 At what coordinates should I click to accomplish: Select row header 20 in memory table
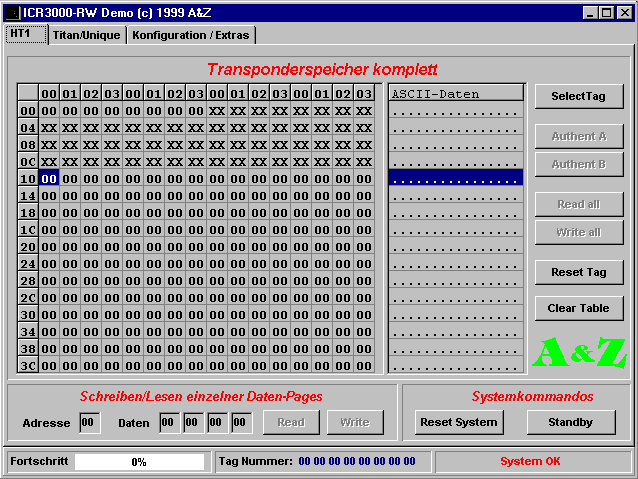pos(28,247)
